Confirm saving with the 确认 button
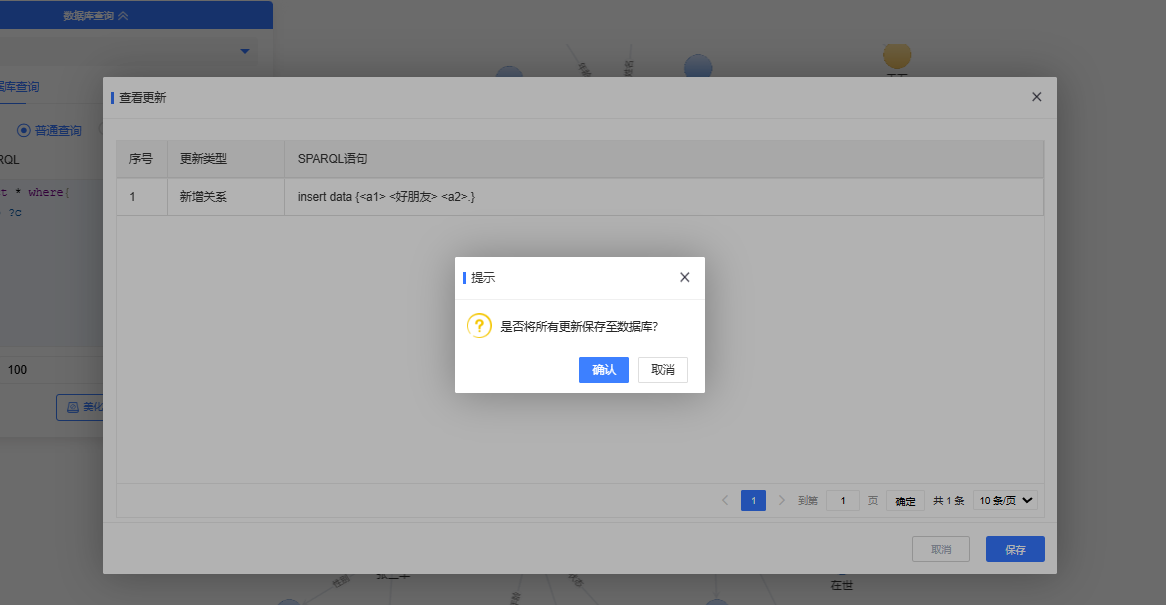The height and width of the screenshot is (605, 1166). [603, 370]
